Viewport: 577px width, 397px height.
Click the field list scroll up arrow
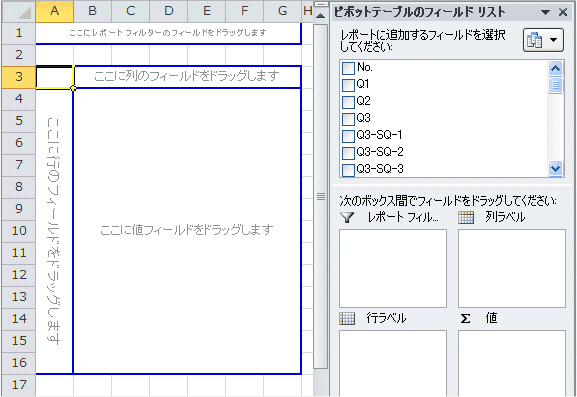pos(555,68)
